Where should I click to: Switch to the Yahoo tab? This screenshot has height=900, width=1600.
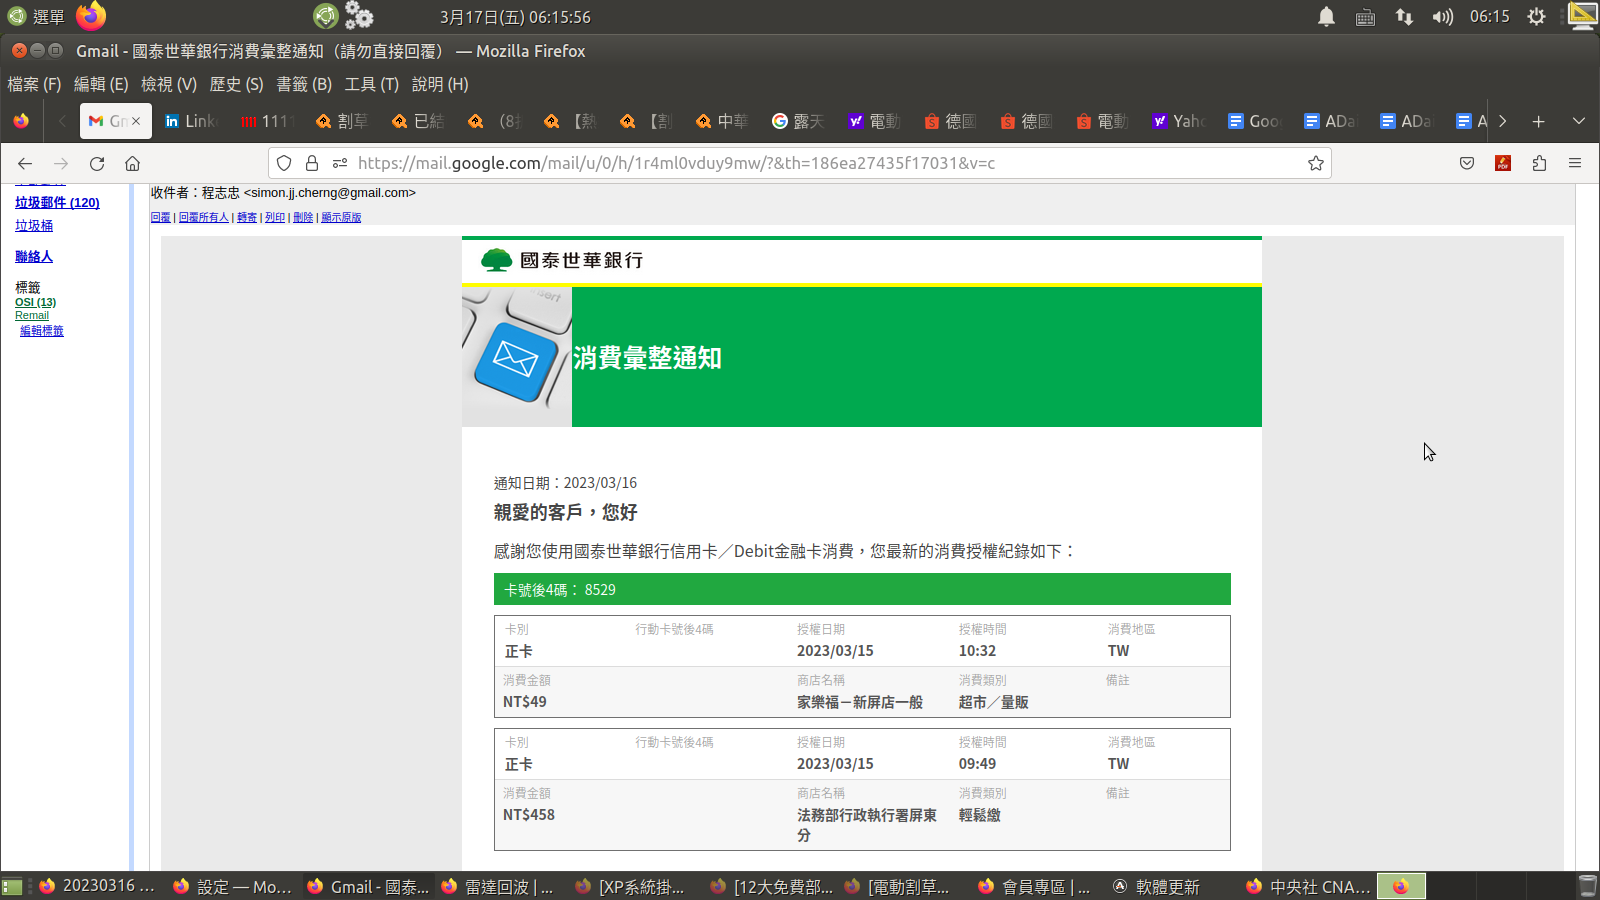pyautogui.click(x=1180, y=121)
